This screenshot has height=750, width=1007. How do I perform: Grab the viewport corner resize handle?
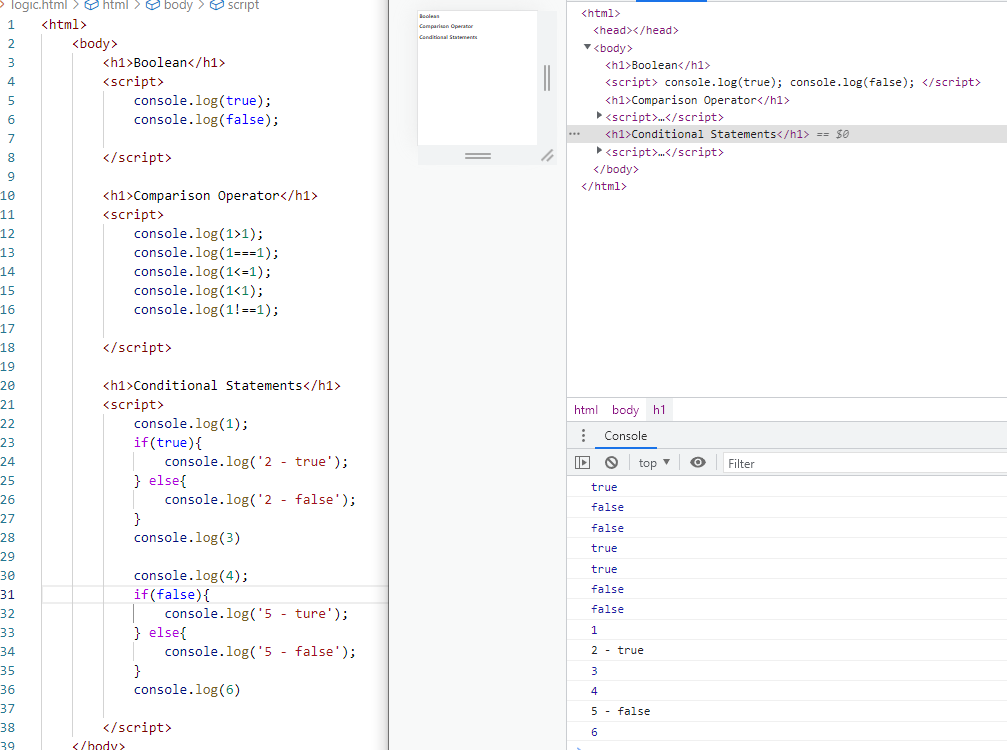[x=547, y=155]
